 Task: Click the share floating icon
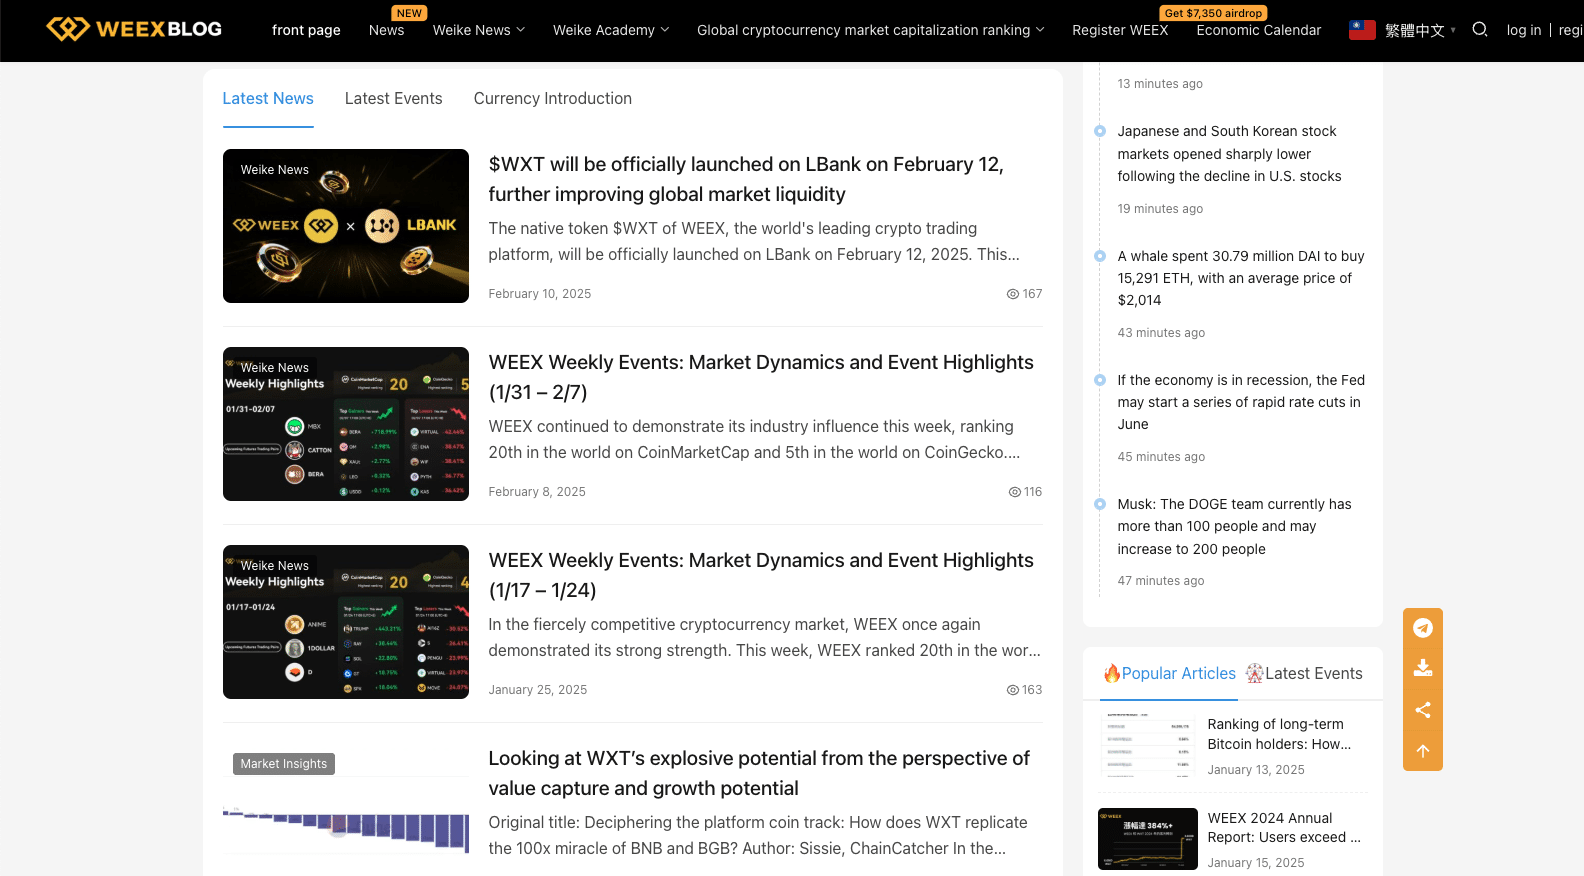pyautogui.click(x=1423, y=710)
